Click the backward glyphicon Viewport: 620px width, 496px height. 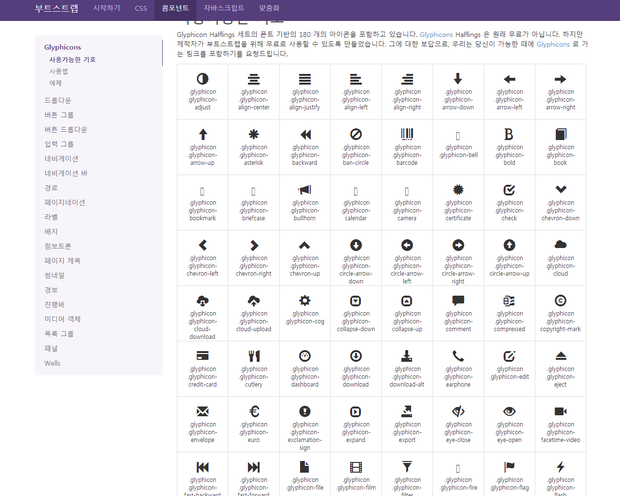(305, 134)
